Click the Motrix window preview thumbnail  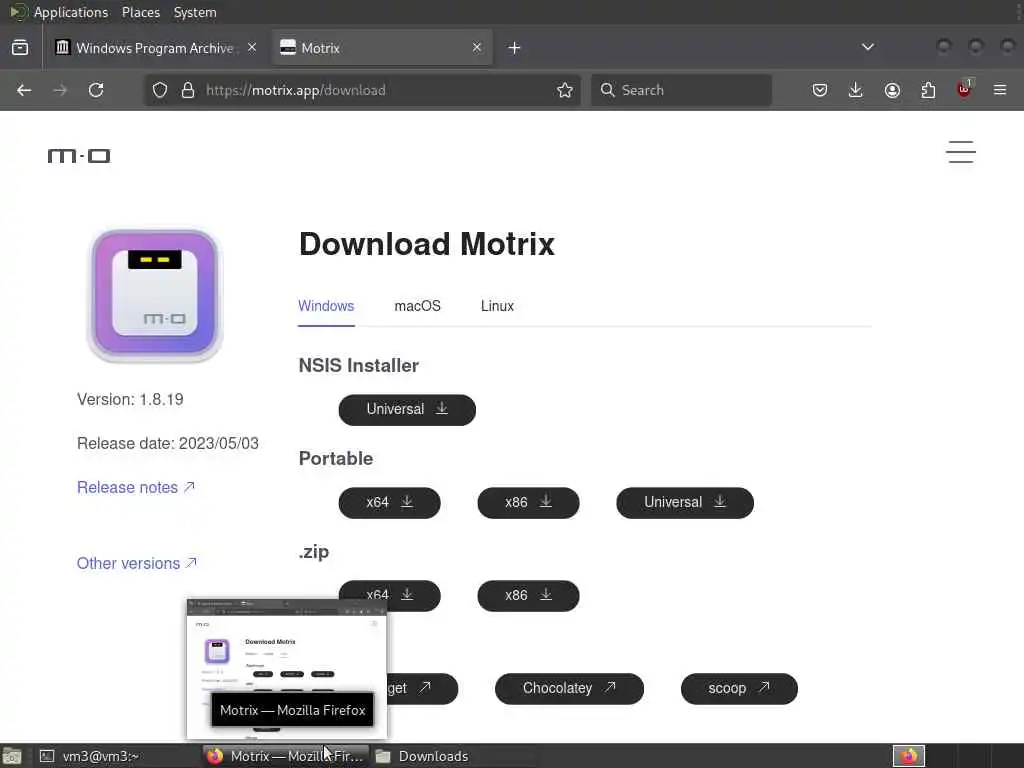tap(287, 669)
